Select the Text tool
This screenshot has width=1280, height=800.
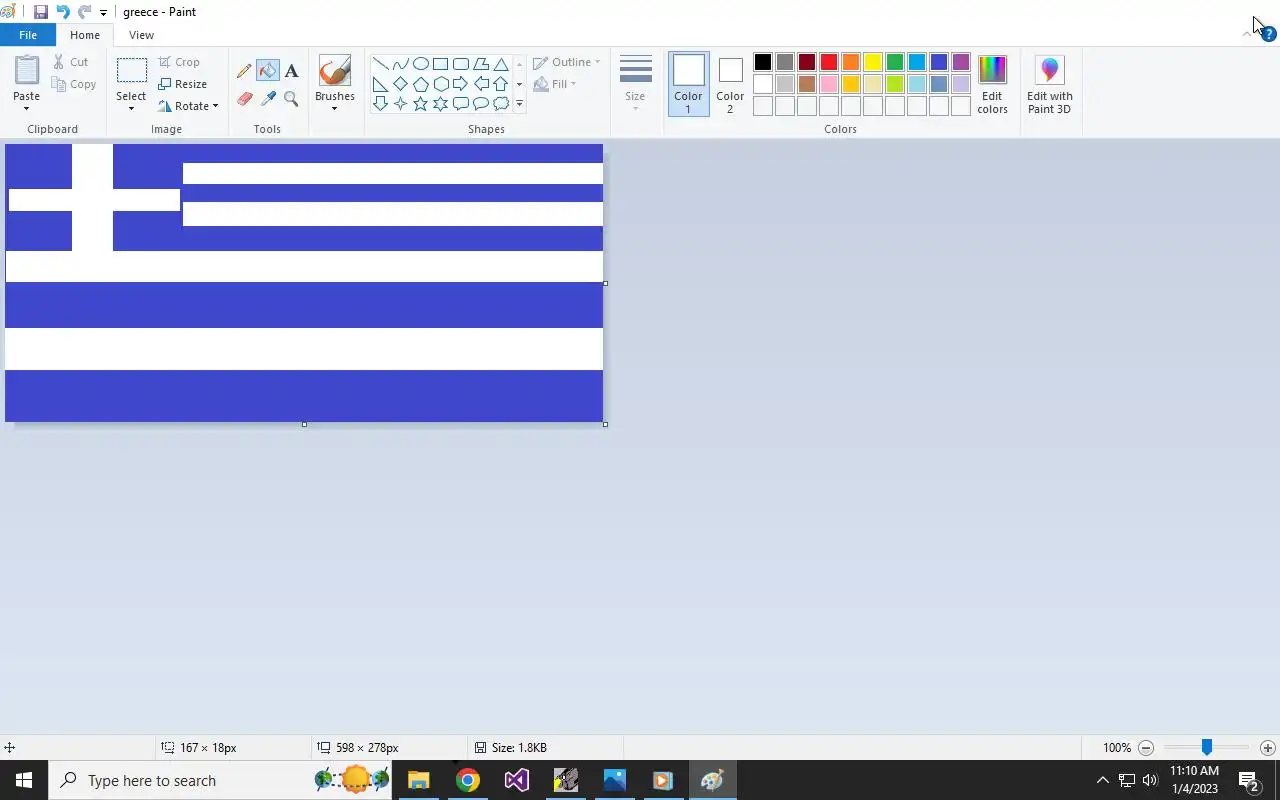[291, 71]
